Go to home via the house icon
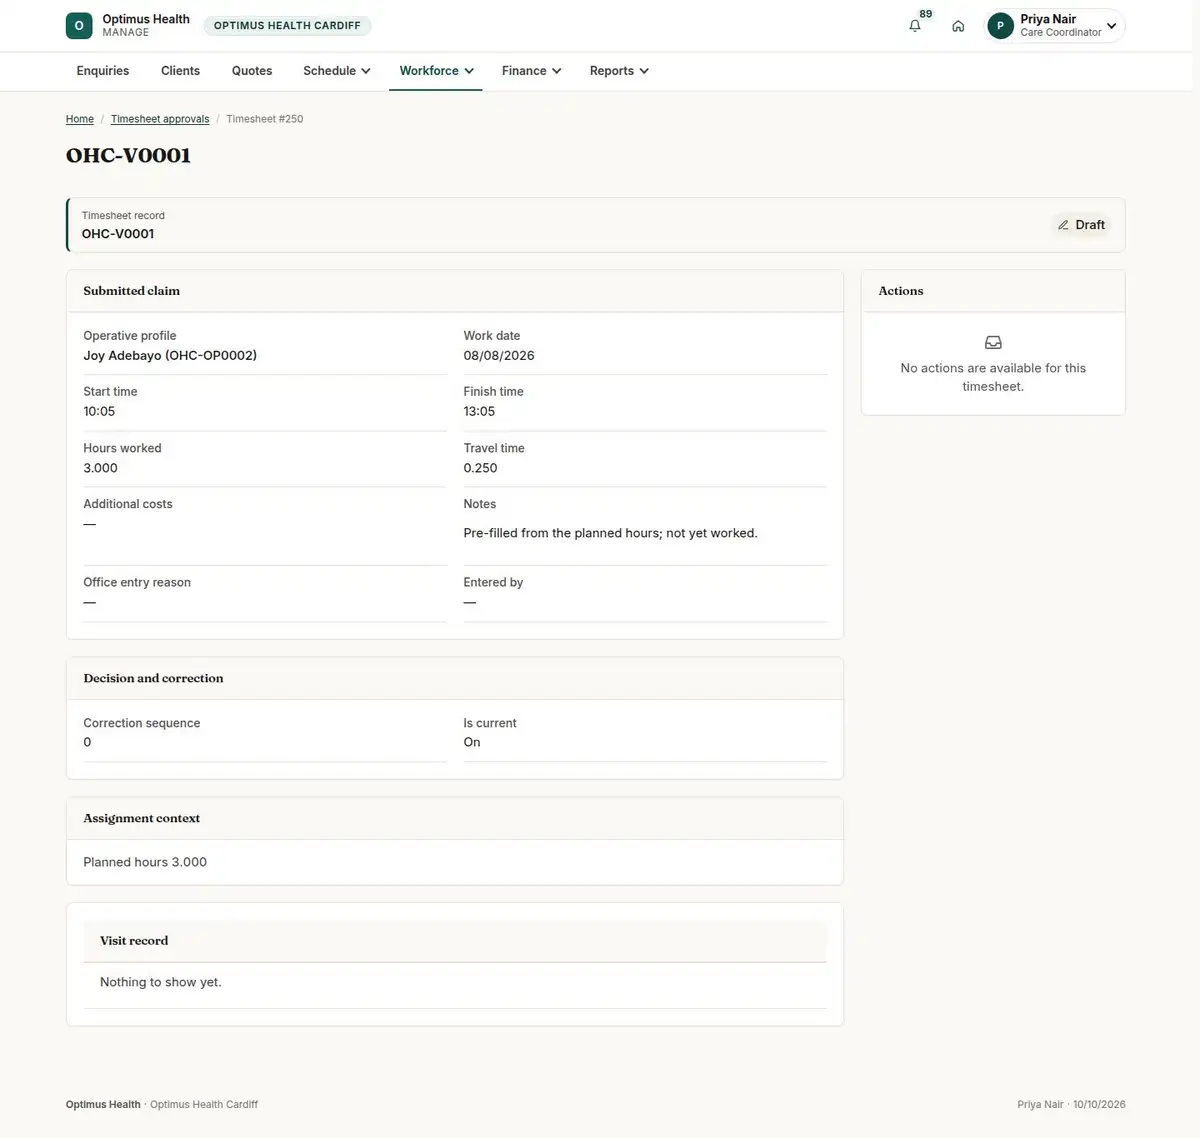The width and height of the screenshot is (1200, 1138). [958, 26]
